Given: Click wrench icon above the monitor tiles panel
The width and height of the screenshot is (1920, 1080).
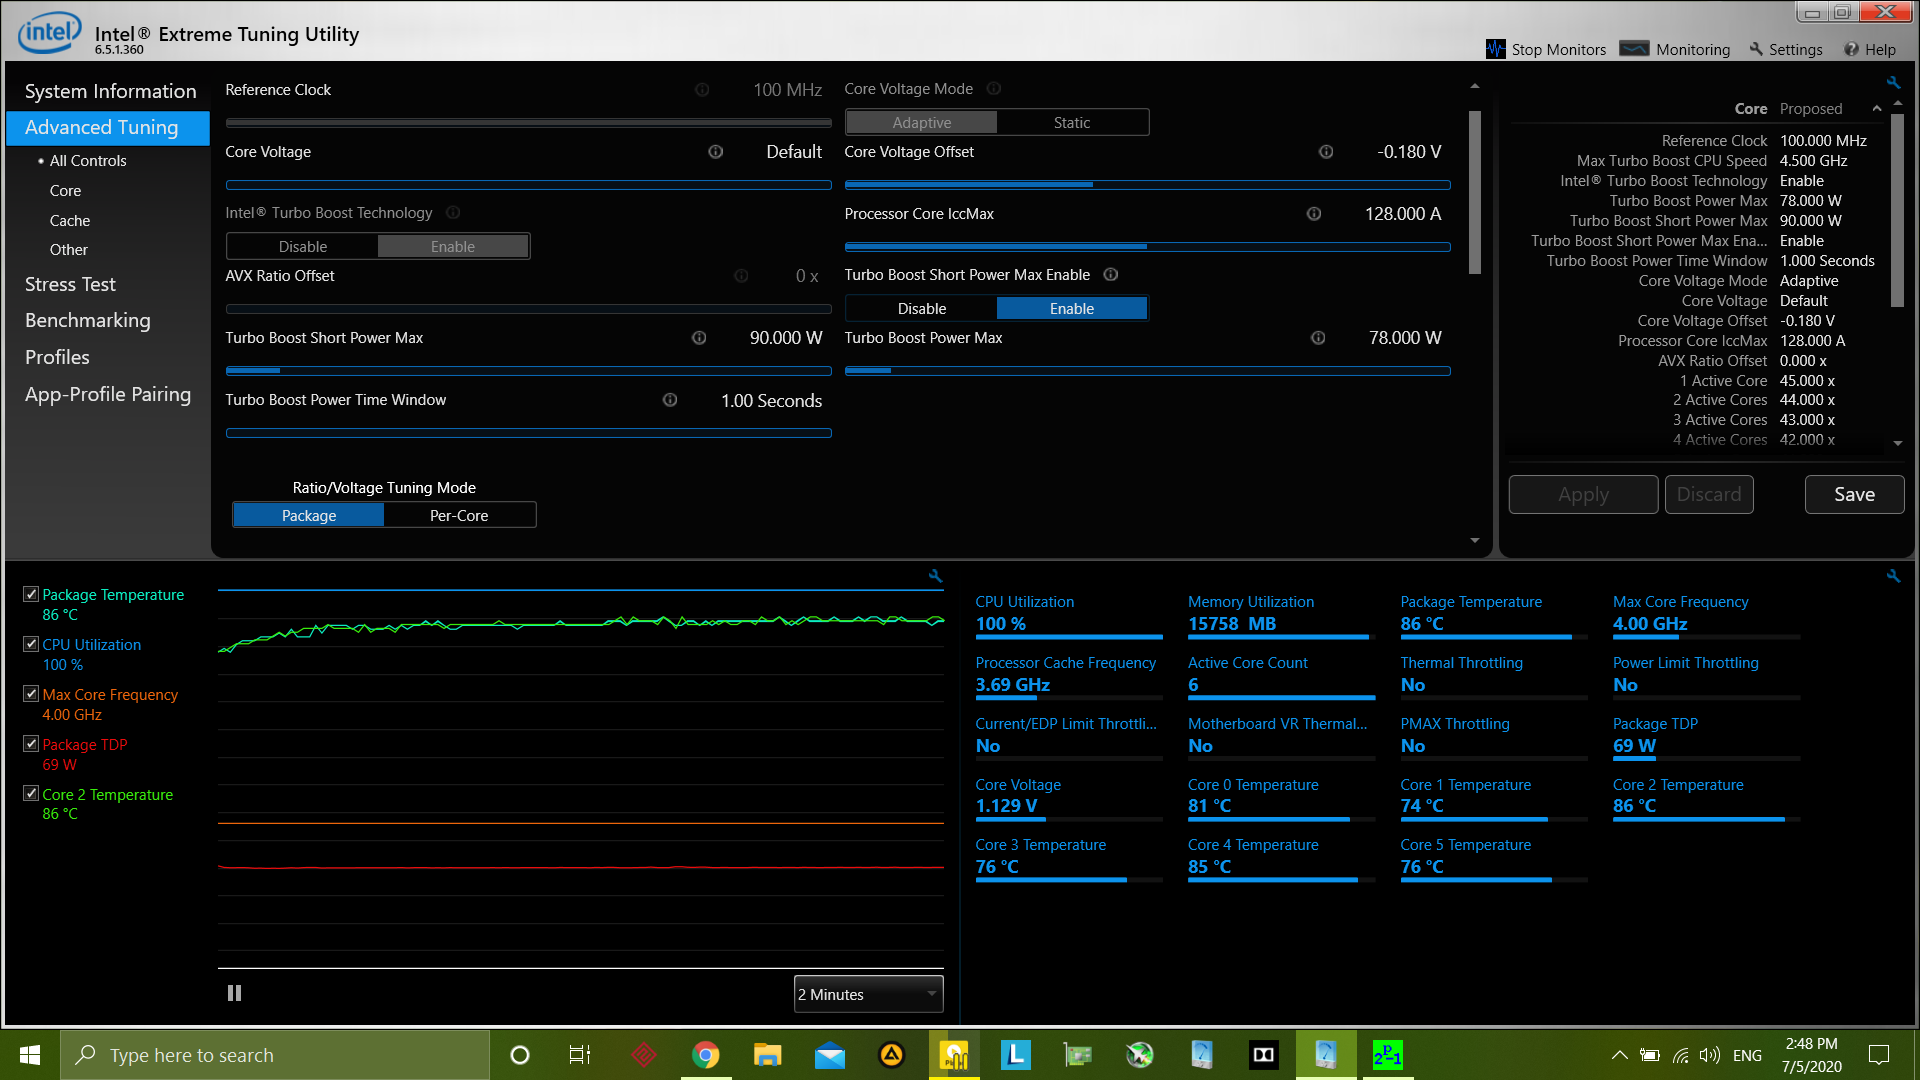Looking at the screenshot, I should pyautogui.click(x=1893, y=576).
